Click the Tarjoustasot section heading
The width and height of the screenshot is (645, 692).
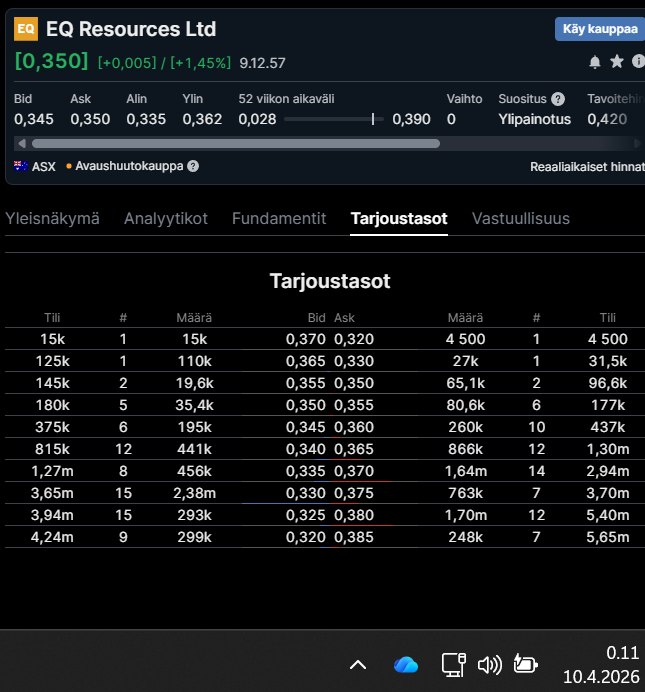coord(330,281)
